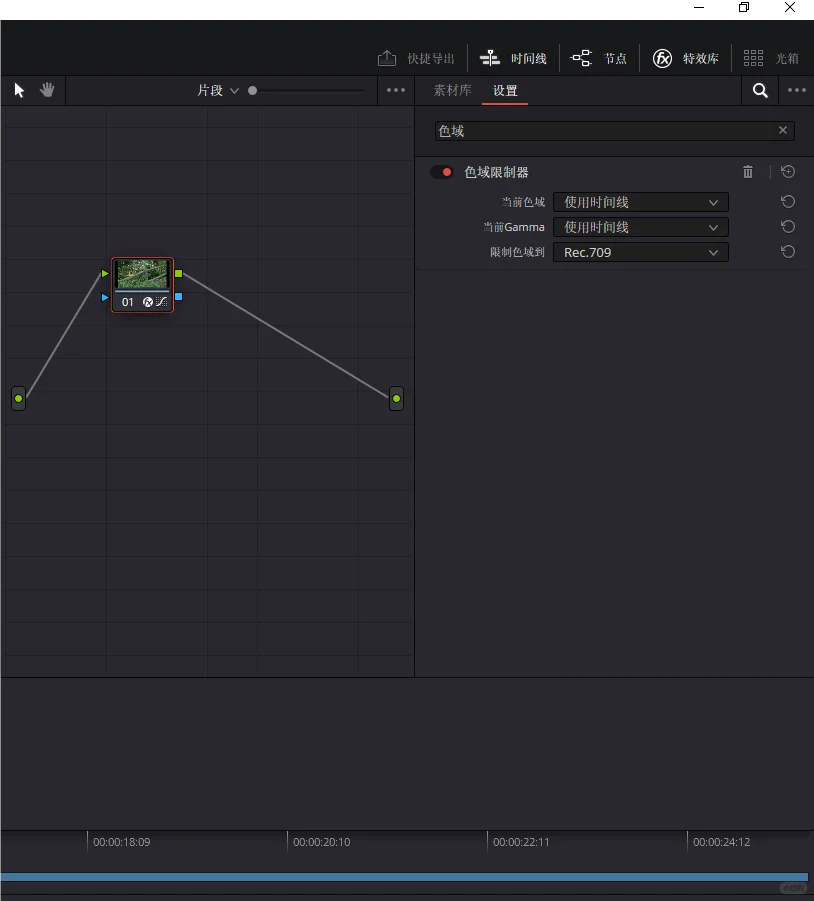Click the search magnifier icon
The height and width of the screenshot is (901, 814).
pyautogui.click(x=760, y=90)
